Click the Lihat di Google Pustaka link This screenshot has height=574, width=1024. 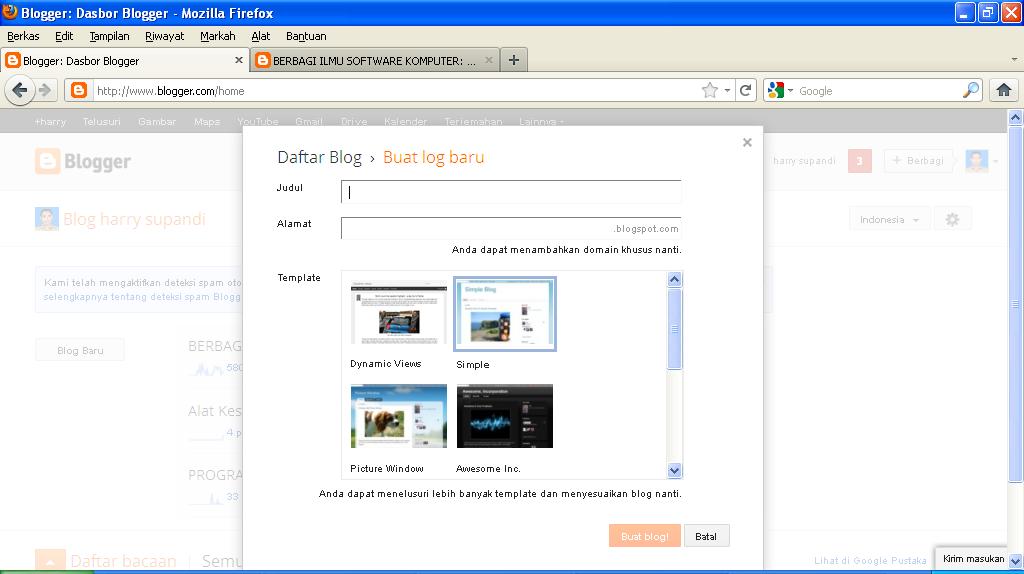pos(870,560)
